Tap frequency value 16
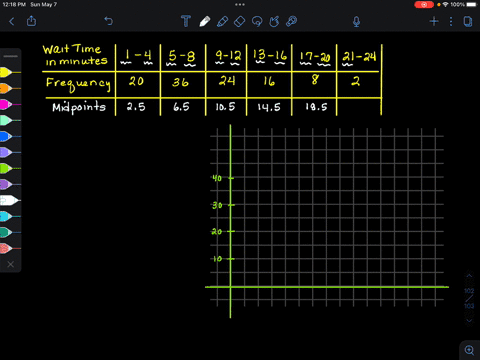480x360 pixels. [269, 81]
